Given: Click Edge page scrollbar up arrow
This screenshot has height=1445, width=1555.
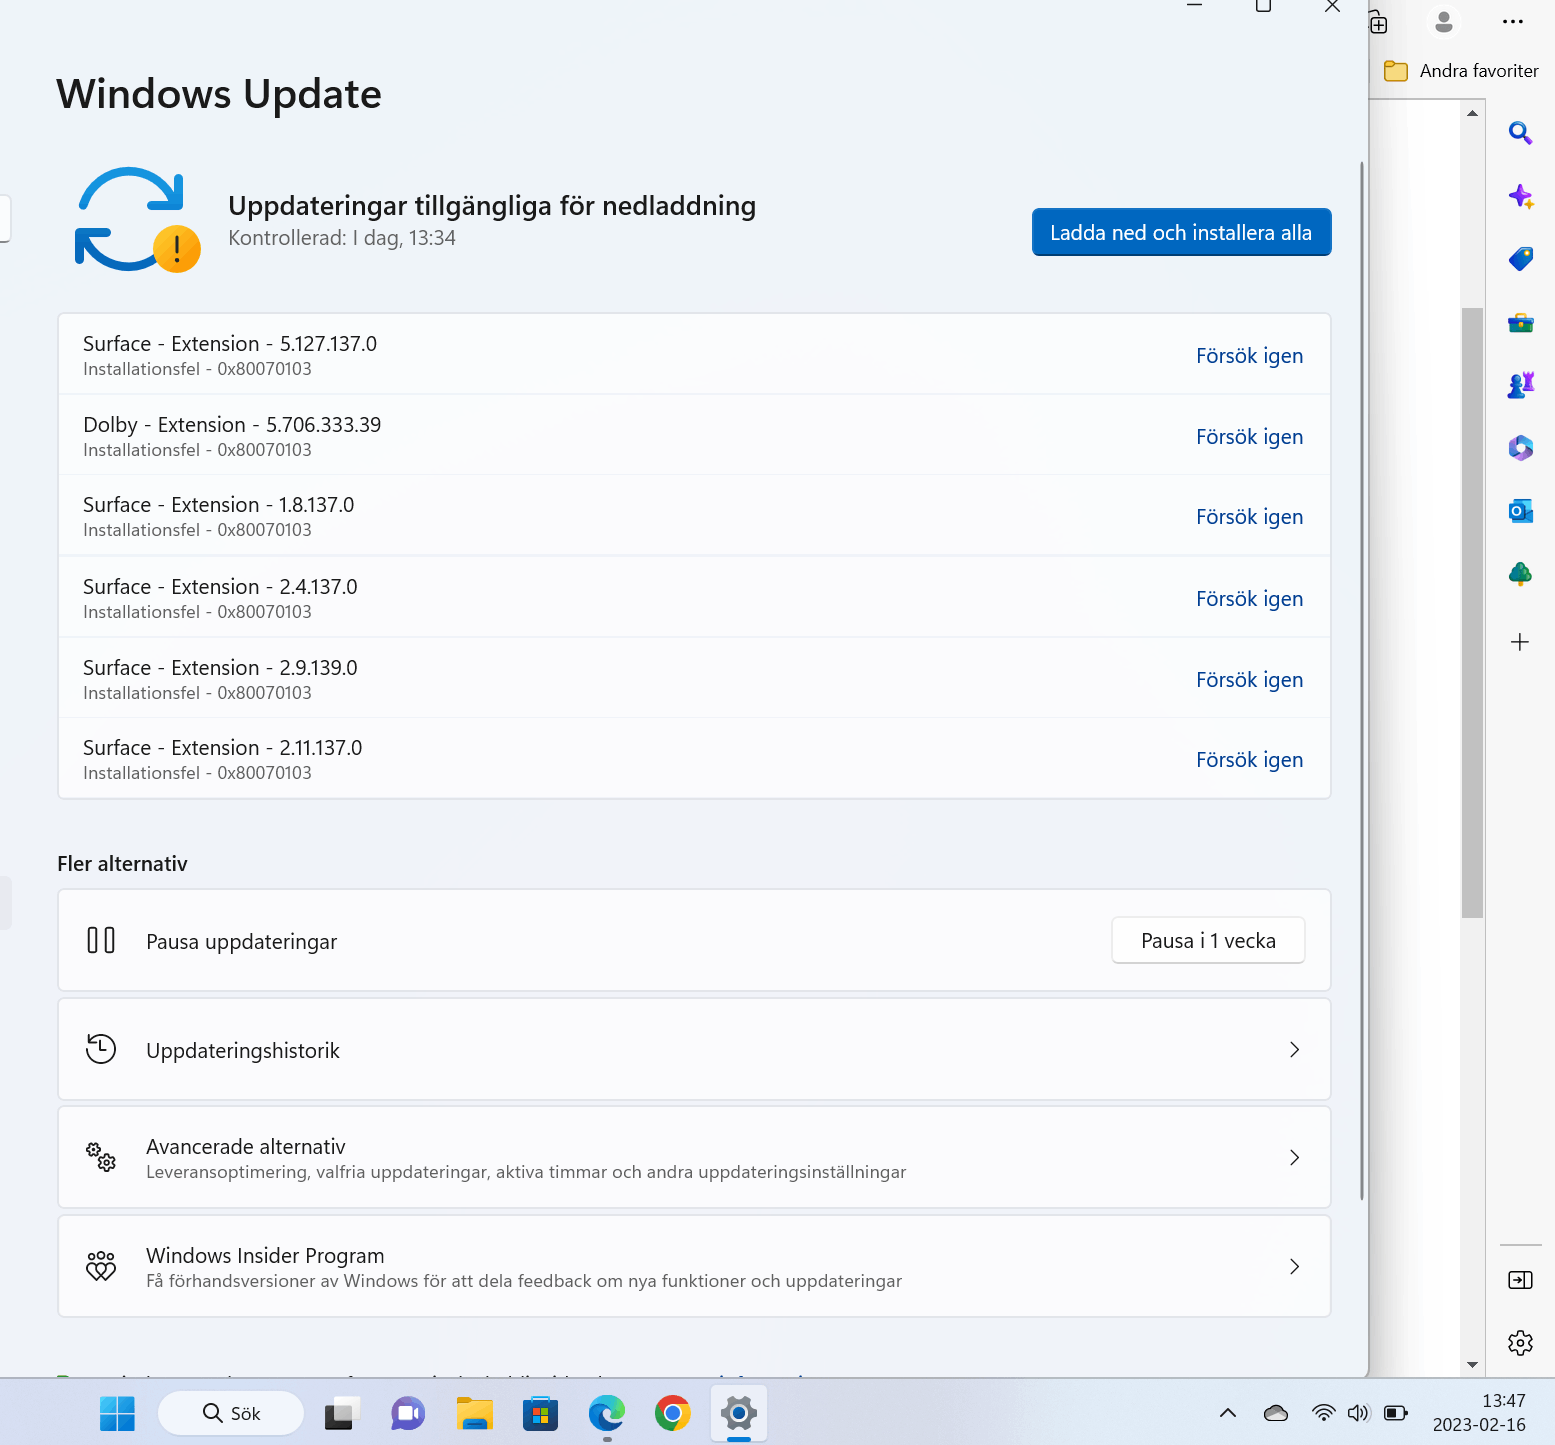Looking at the screenshot, I should click(x=1472, y=113).
